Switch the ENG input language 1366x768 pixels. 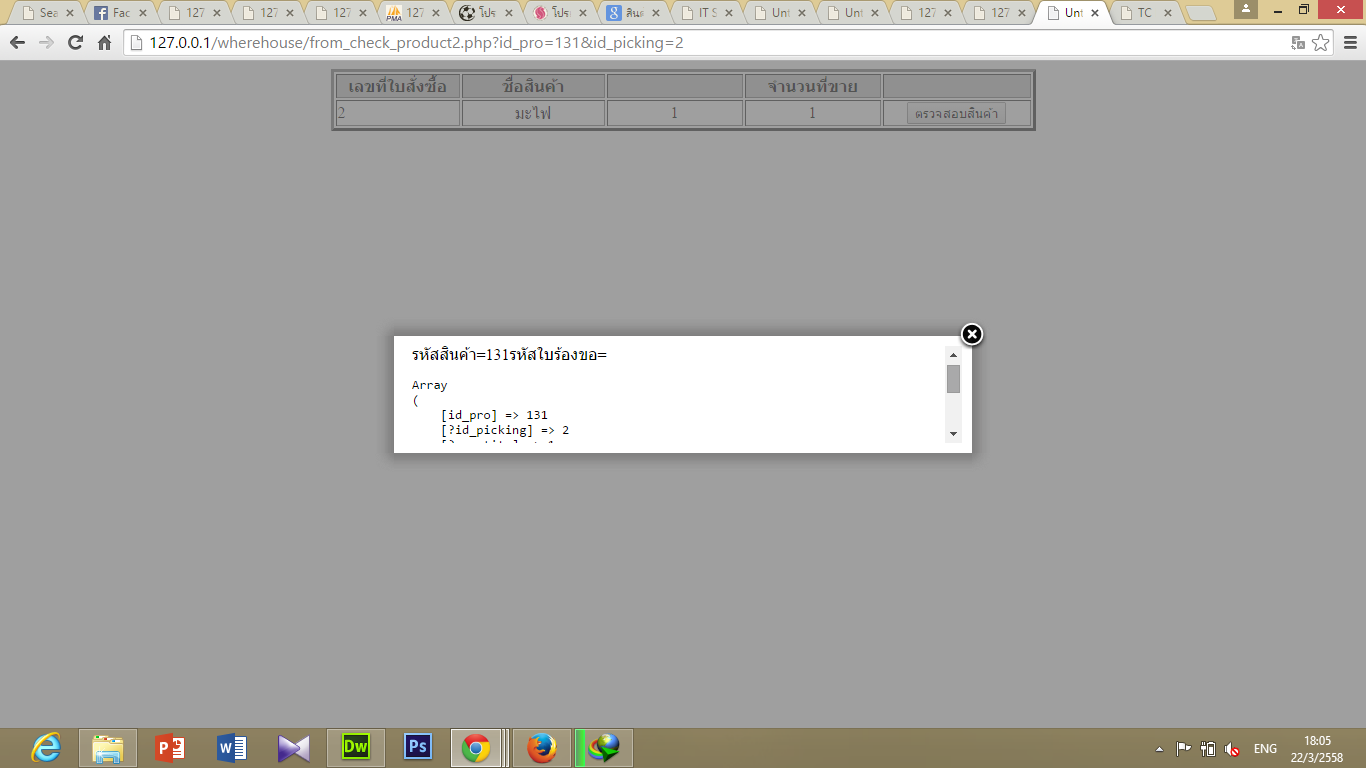(x=1265, y=749)
